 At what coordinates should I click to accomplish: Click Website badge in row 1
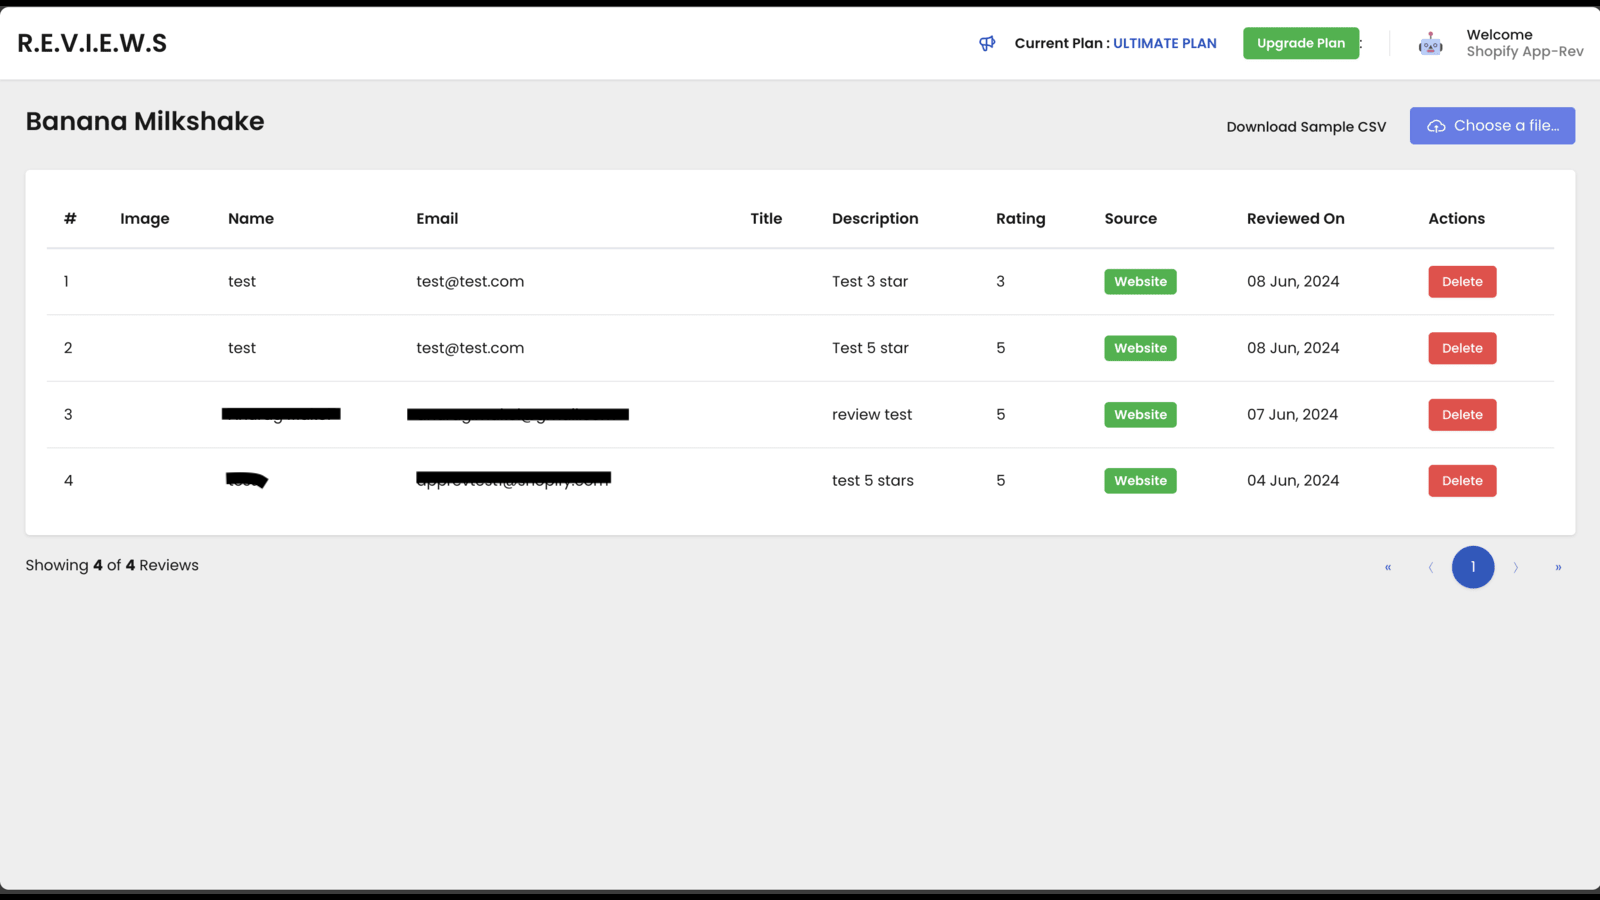pyautogui.click(x=1140, y=282)
